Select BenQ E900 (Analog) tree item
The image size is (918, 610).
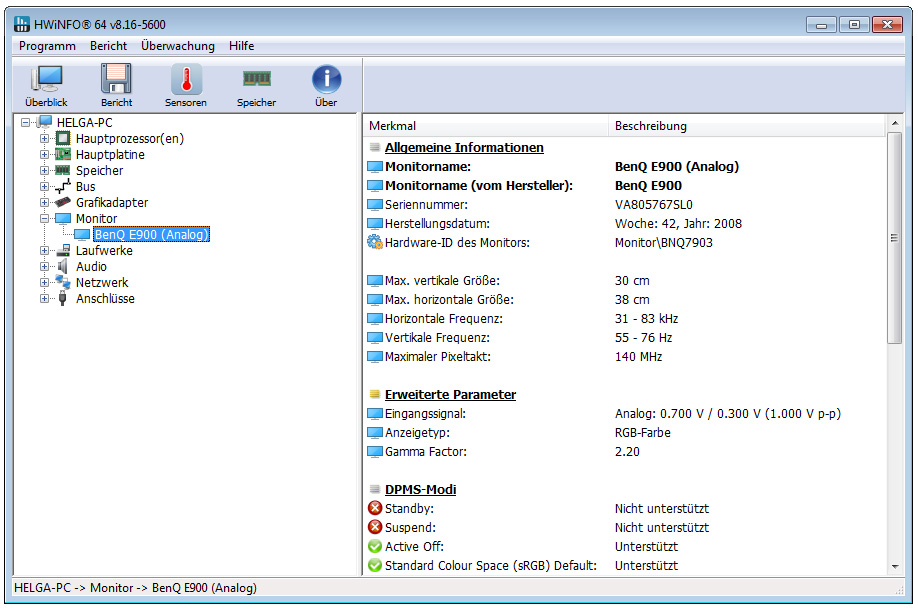click(x=150, y=235)
